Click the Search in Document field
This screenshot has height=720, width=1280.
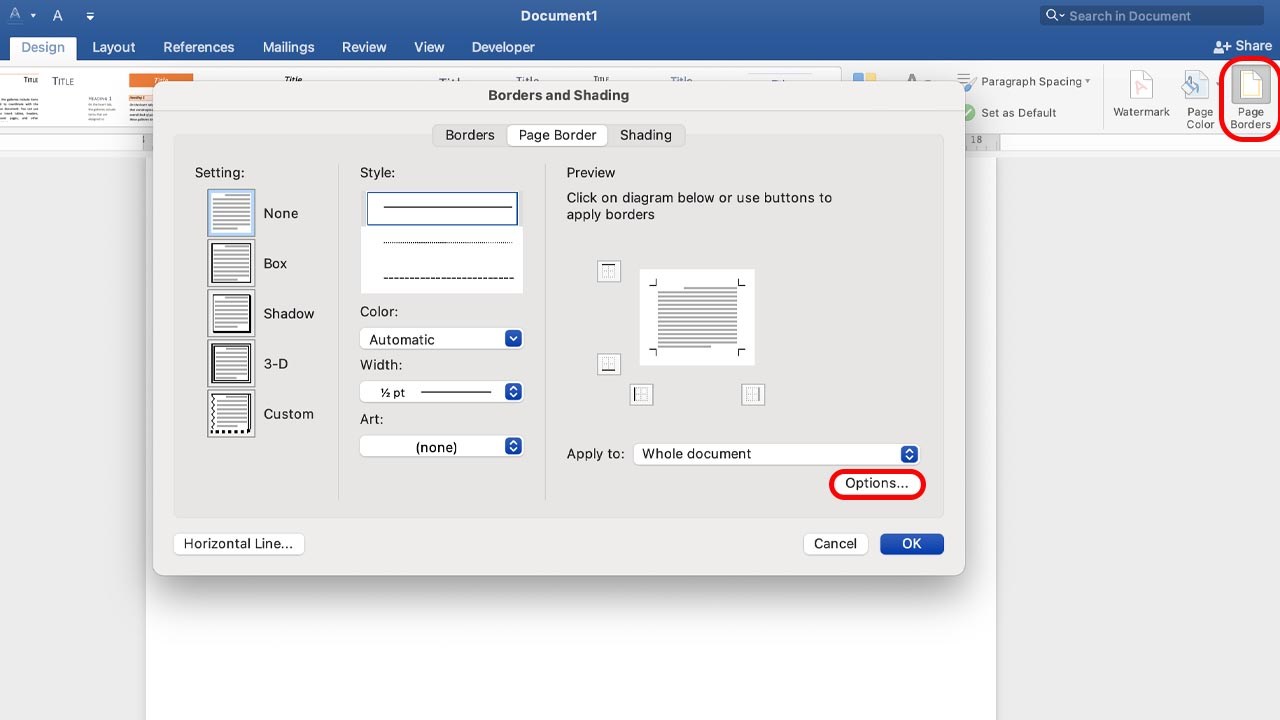pos(1151,15)
